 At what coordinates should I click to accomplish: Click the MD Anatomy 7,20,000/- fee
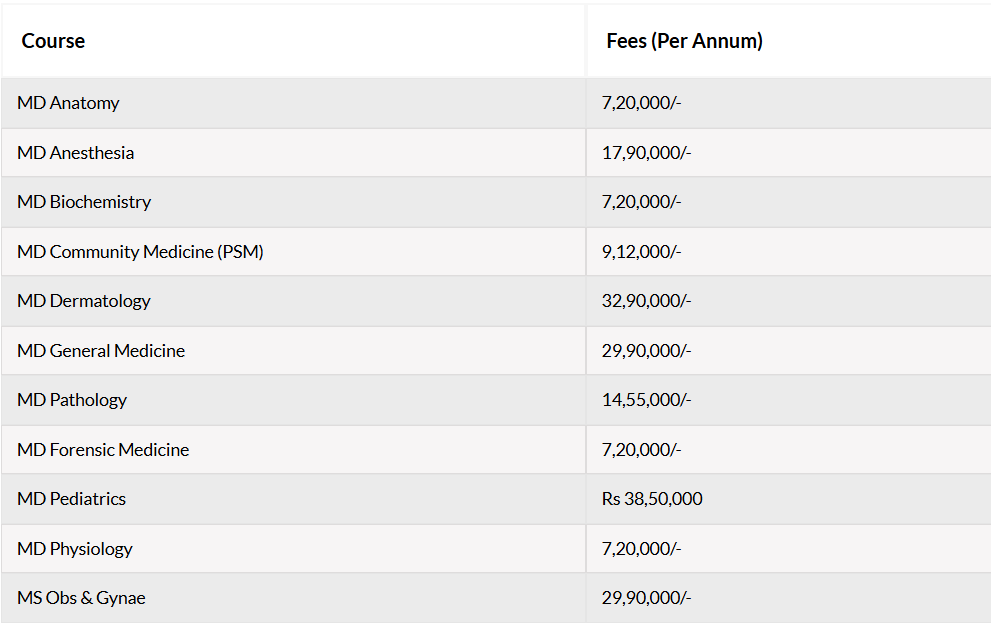[641, 103]
